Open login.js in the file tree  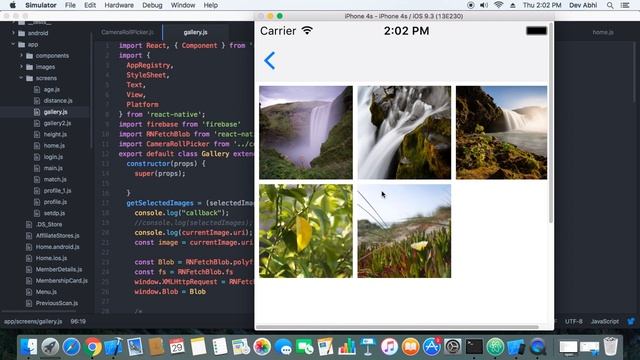tap(53, 157)
